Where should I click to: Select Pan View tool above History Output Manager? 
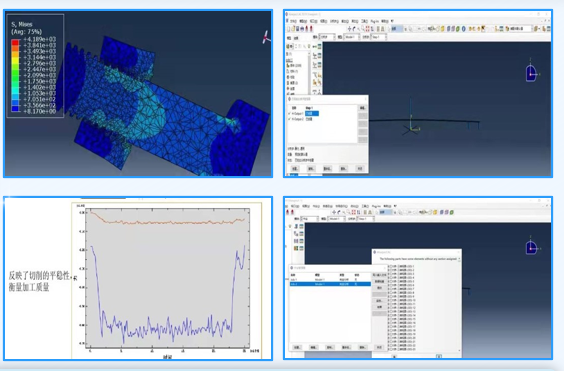pyautogui.click(x=349, y=29)
